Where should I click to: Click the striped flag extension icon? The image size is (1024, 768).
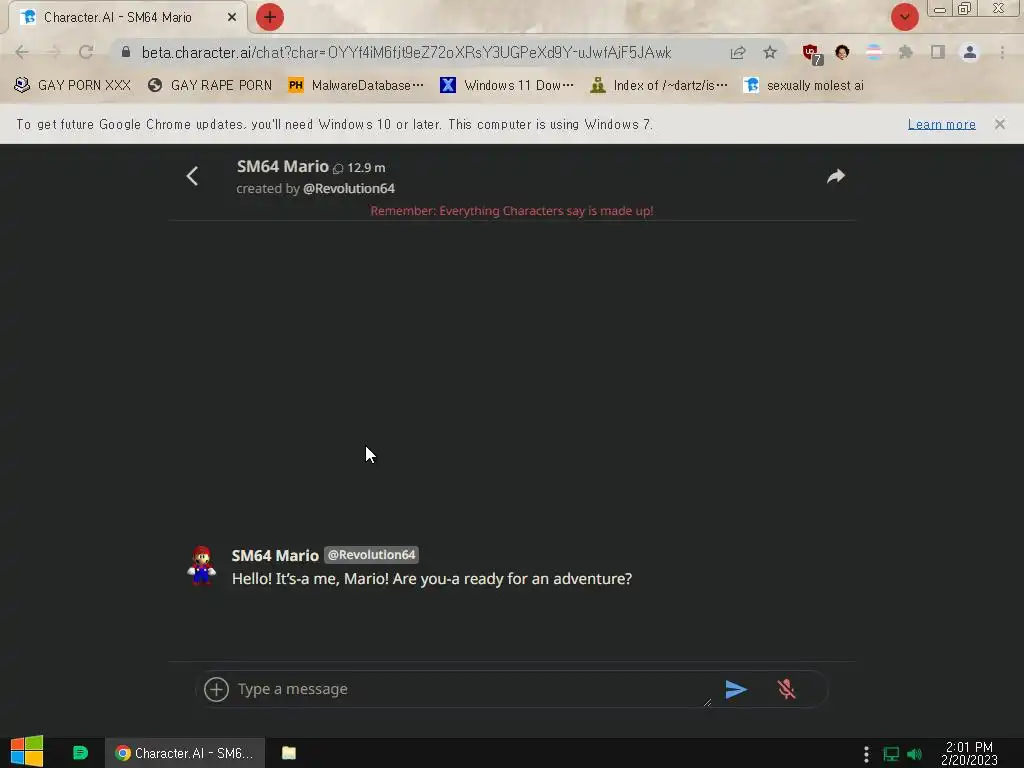coord(874,52)
